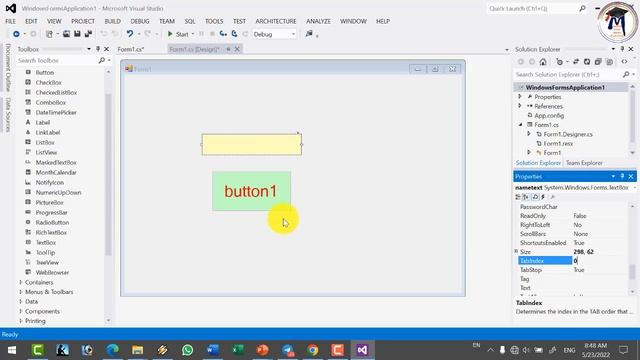This screenshot has width=640, height=360.
Task: Click the blue Undo arrow icon
Action: click(x=130, y=34)
